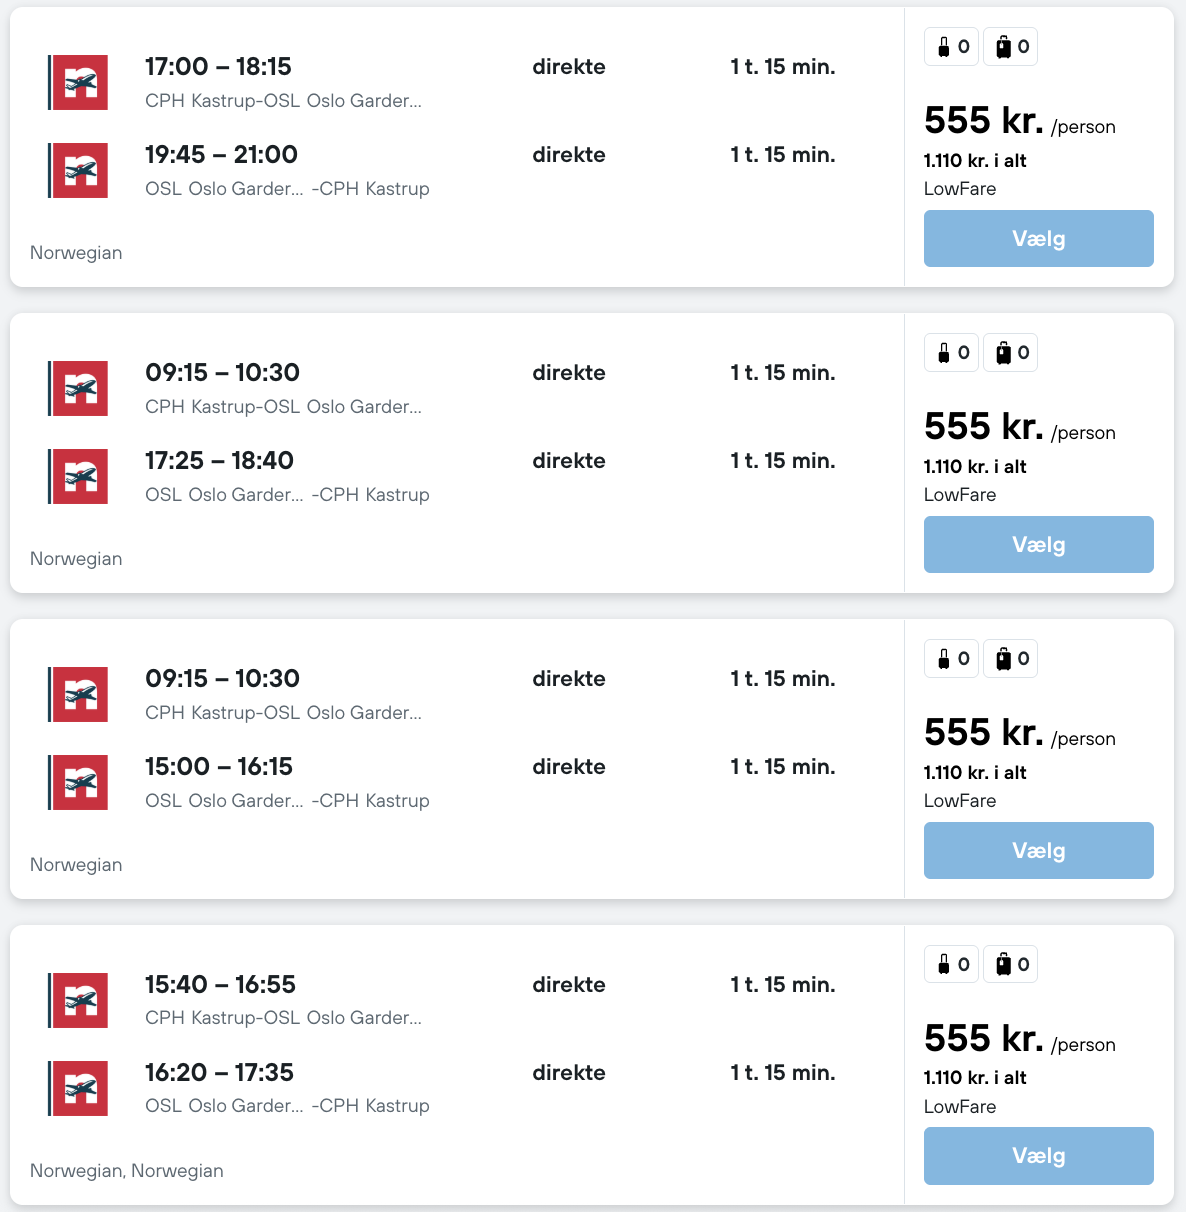1186x1212 pixels.
Task: Click checked suitcase icon in 15:00 return card
Action: pyautogui.click(x=1004, y=659)
